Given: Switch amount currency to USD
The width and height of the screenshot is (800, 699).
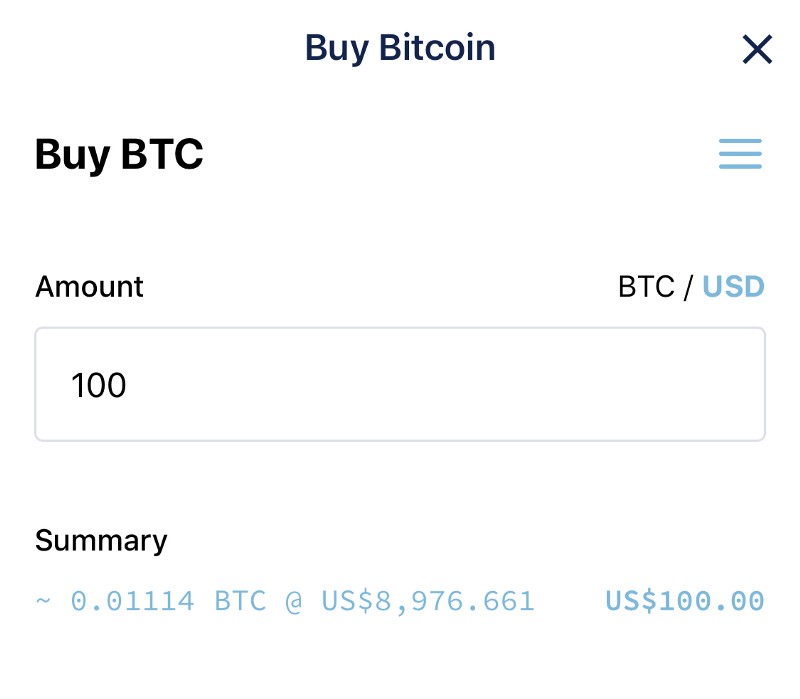Looking at the screenshot, I should 733,288.
